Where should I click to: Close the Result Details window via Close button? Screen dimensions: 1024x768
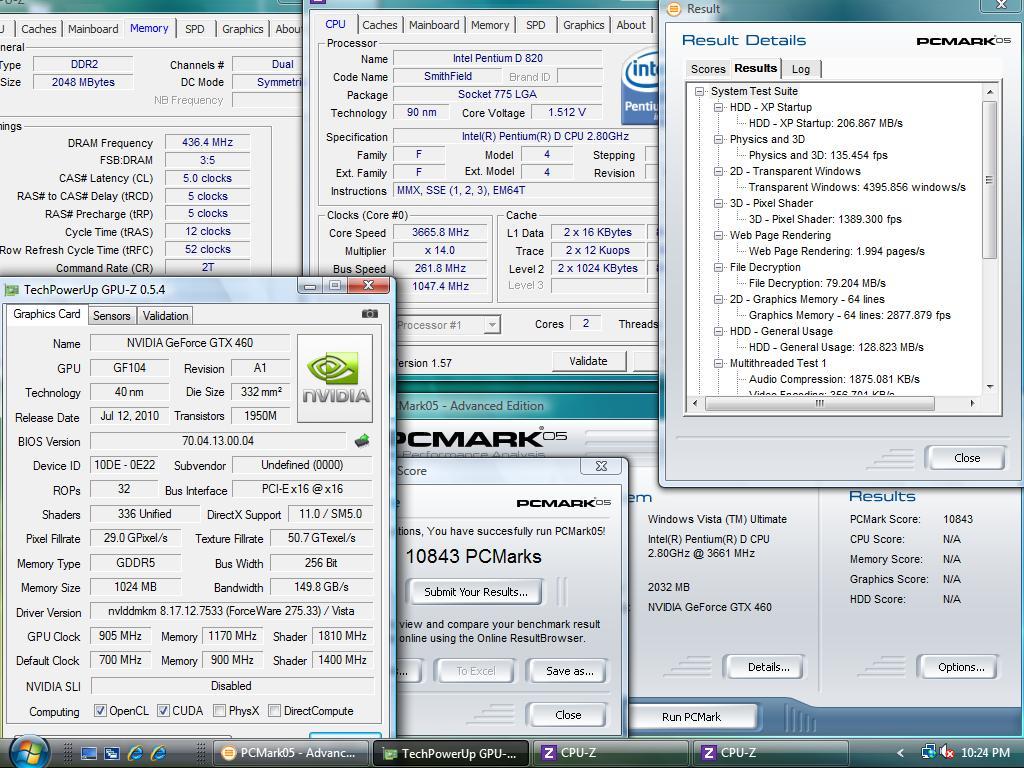click(967, 458)
